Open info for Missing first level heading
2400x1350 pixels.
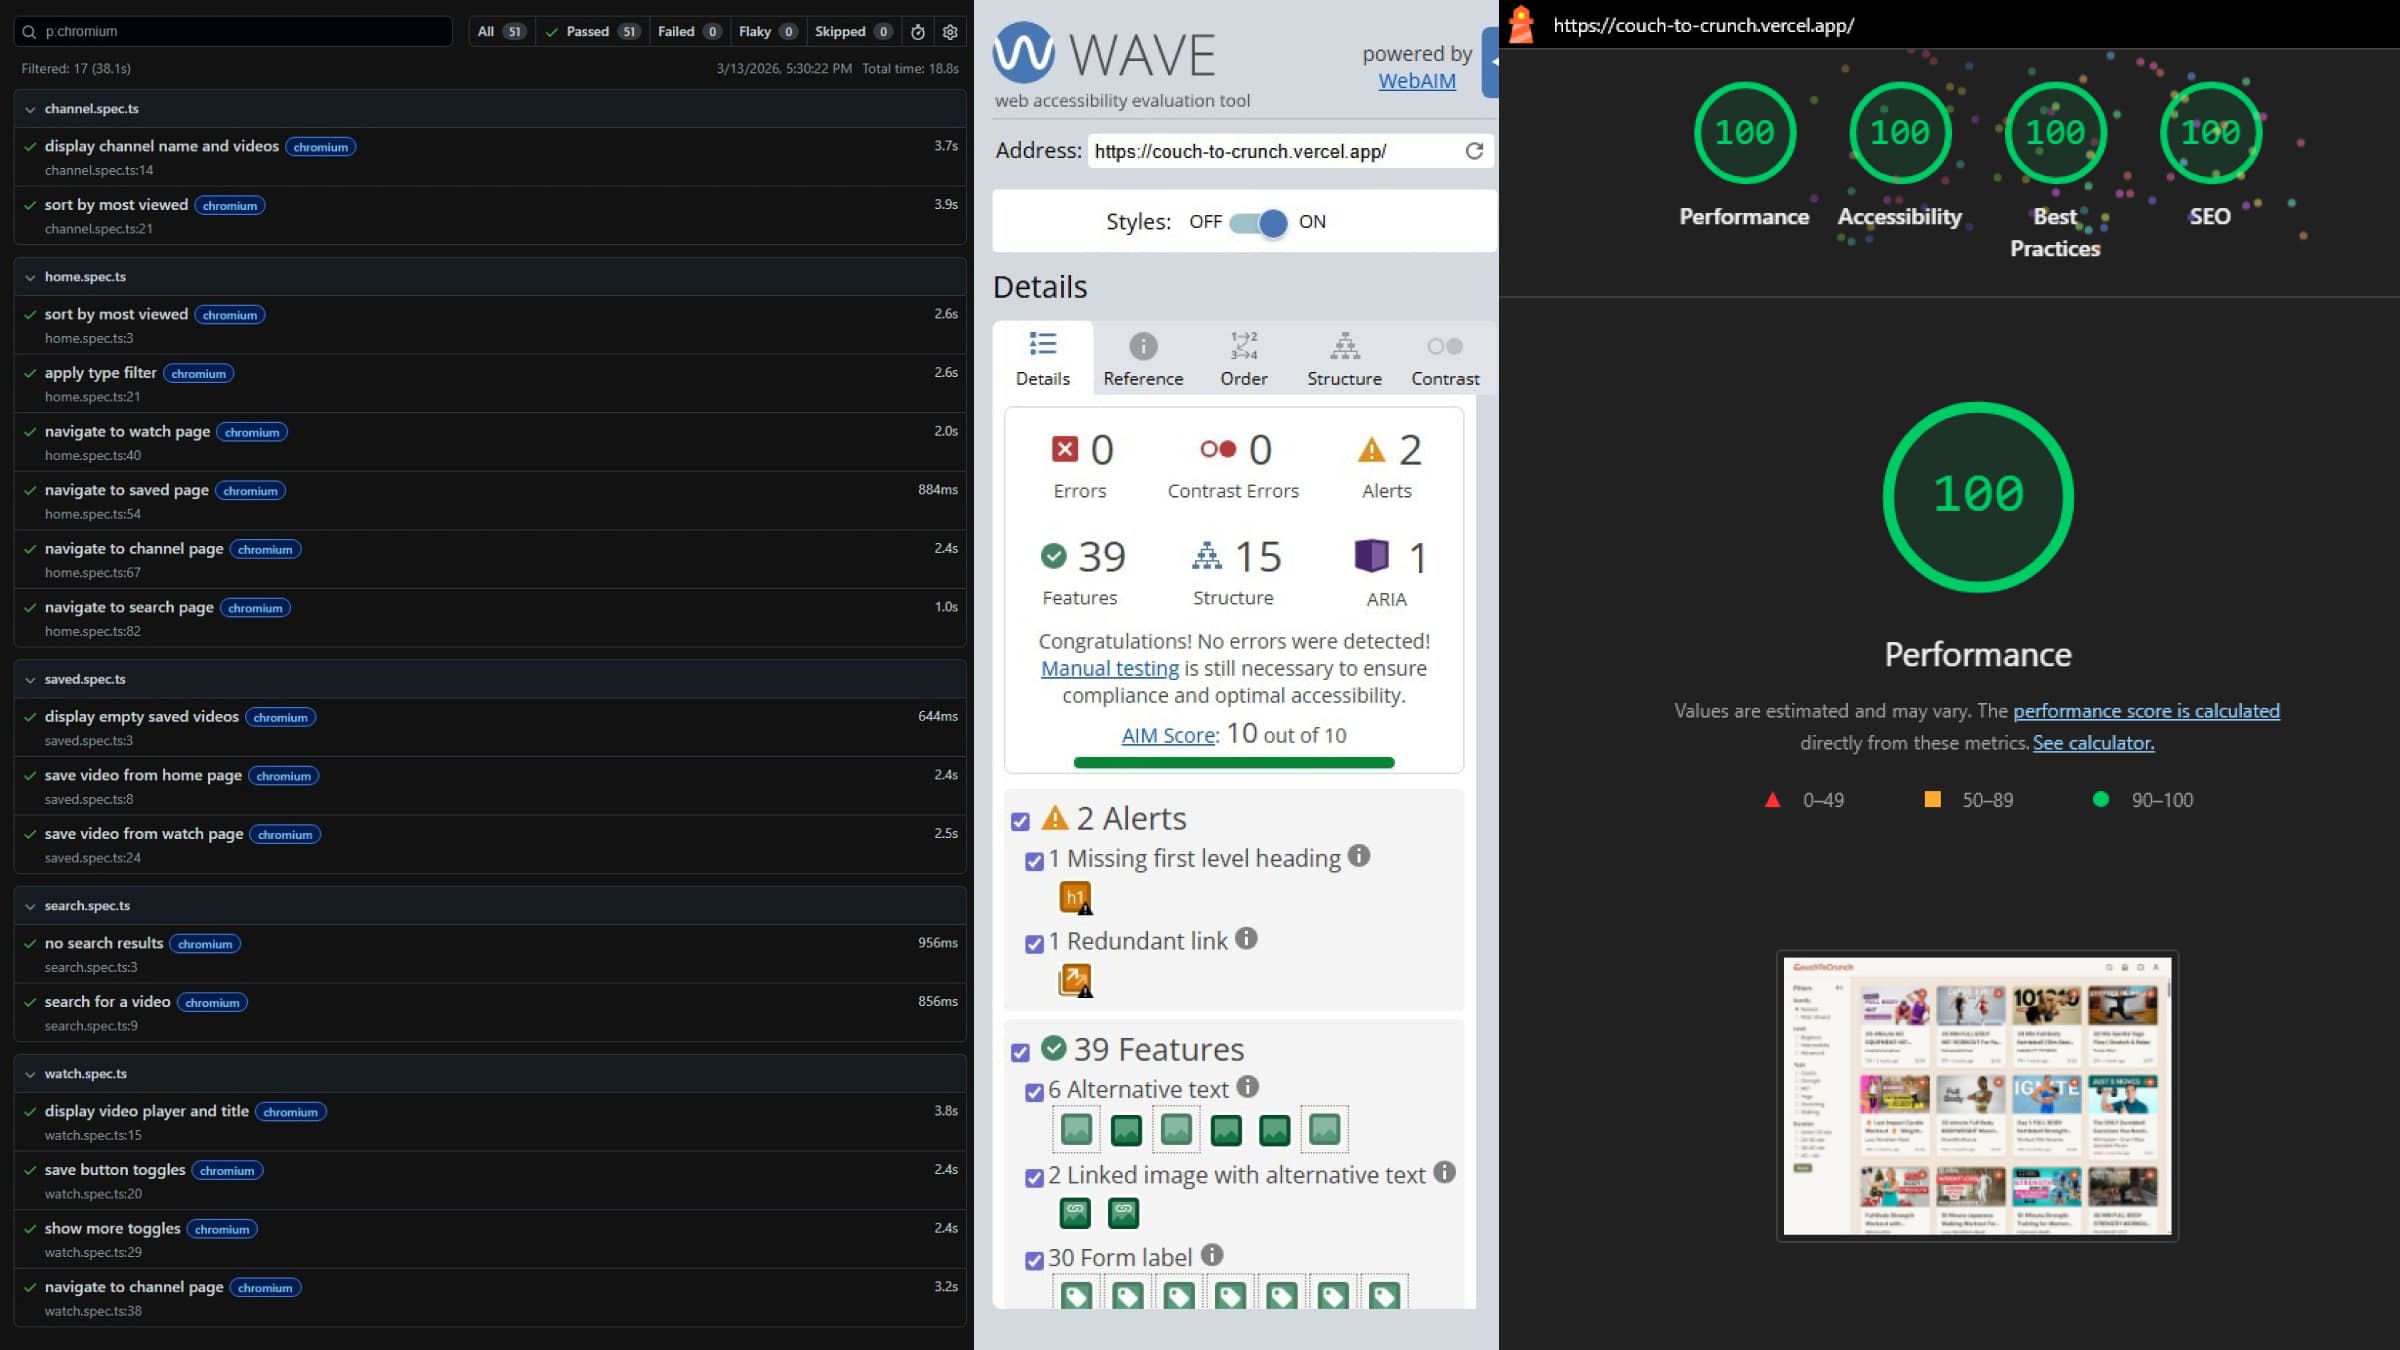coord(1358,856)
